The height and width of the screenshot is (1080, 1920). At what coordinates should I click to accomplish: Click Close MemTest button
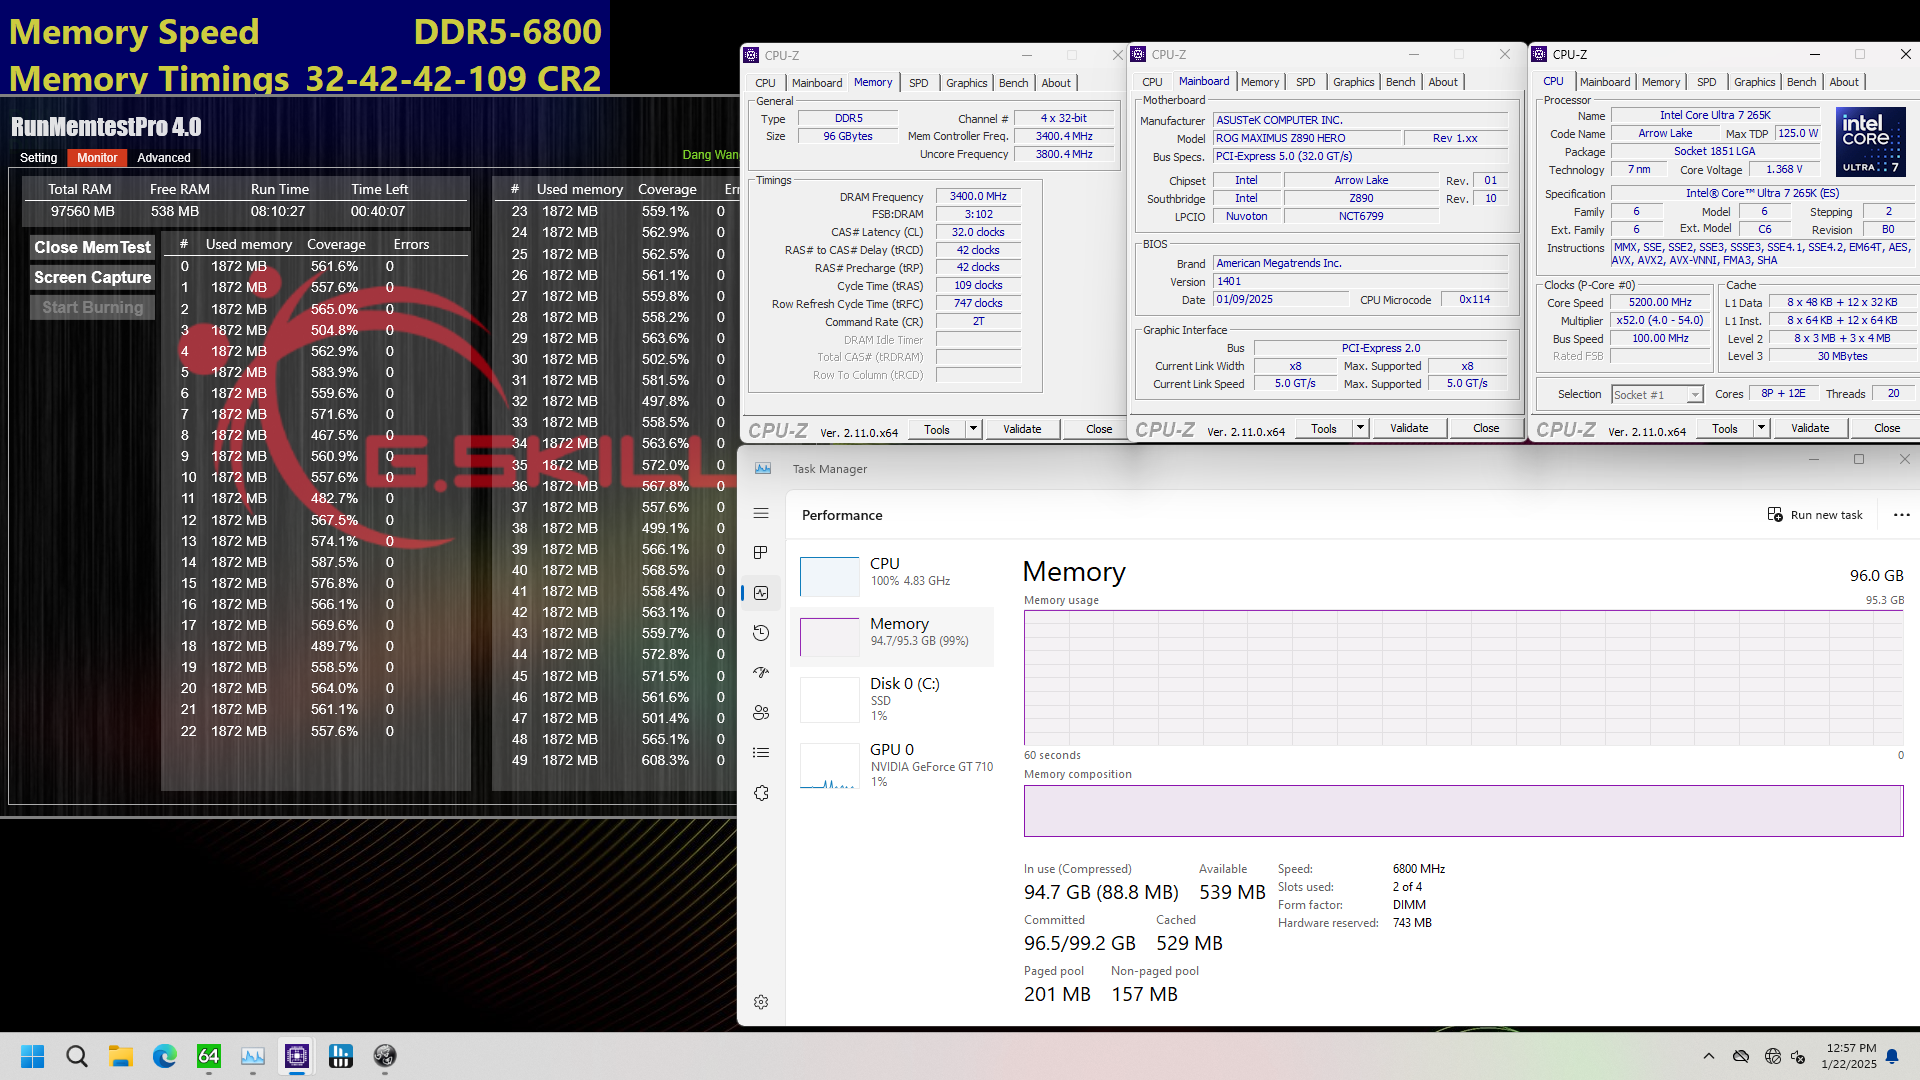pyautogui.click(x=93, y=248)
